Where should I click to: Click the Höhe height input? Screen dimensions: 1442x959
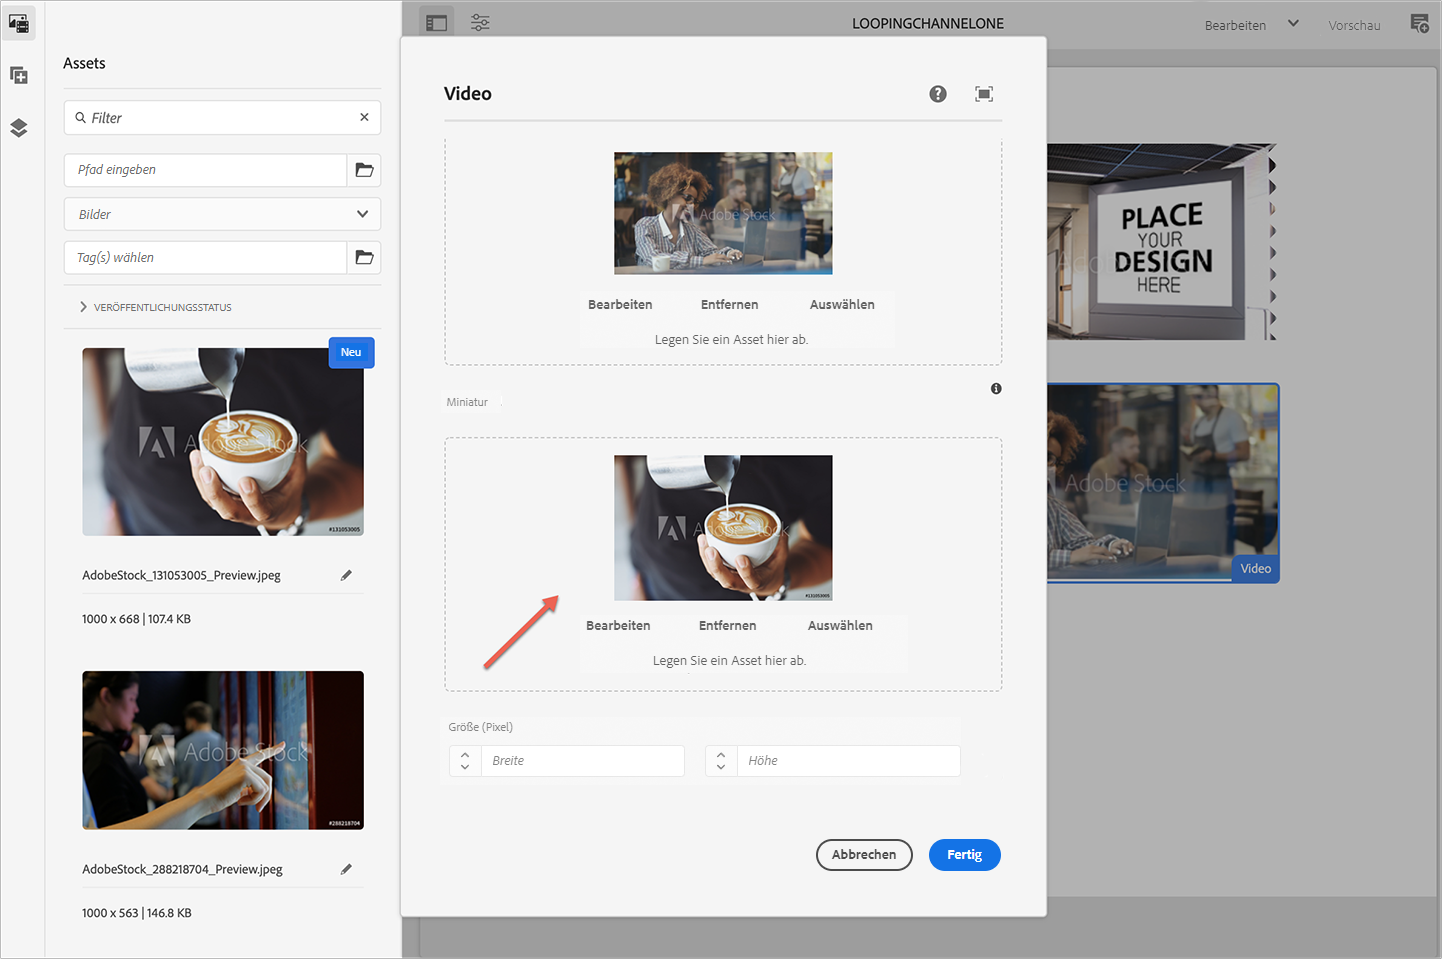849,761
